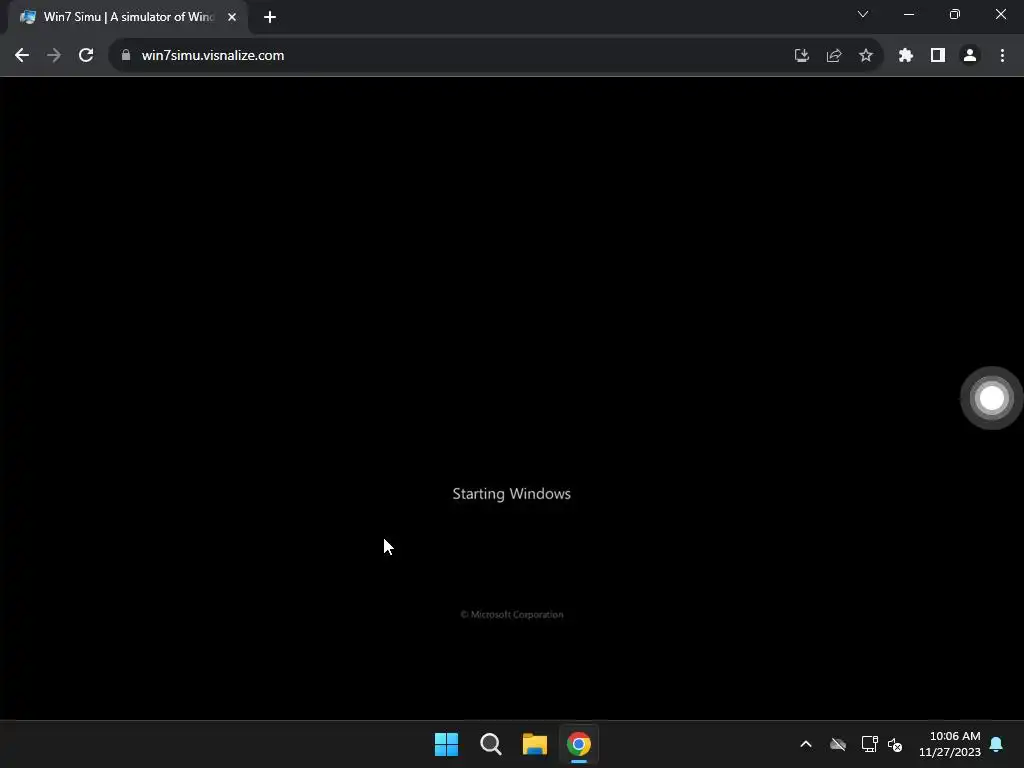
Task: Open taskbar Search
Action: point(491,744)
